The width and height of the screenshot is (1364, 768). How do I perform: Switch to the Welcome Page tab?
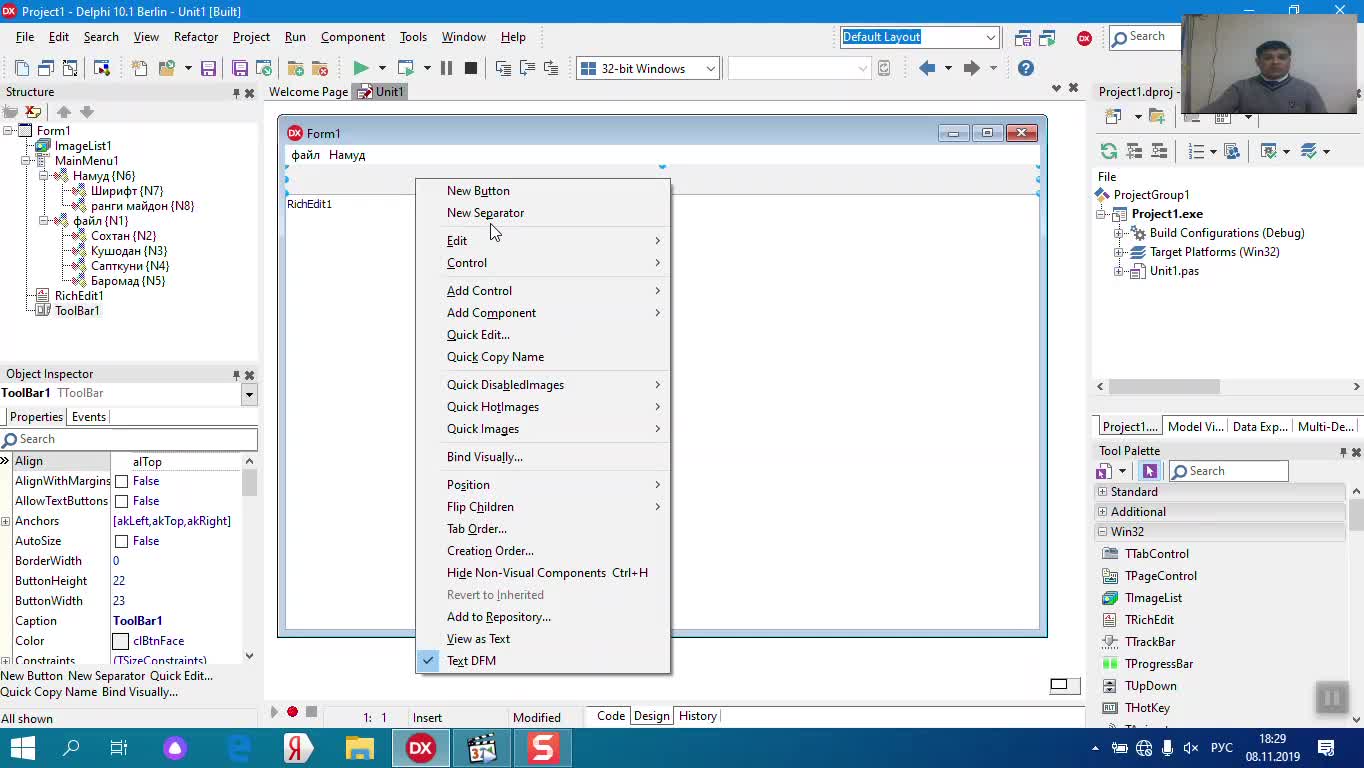tap(308, 92)
